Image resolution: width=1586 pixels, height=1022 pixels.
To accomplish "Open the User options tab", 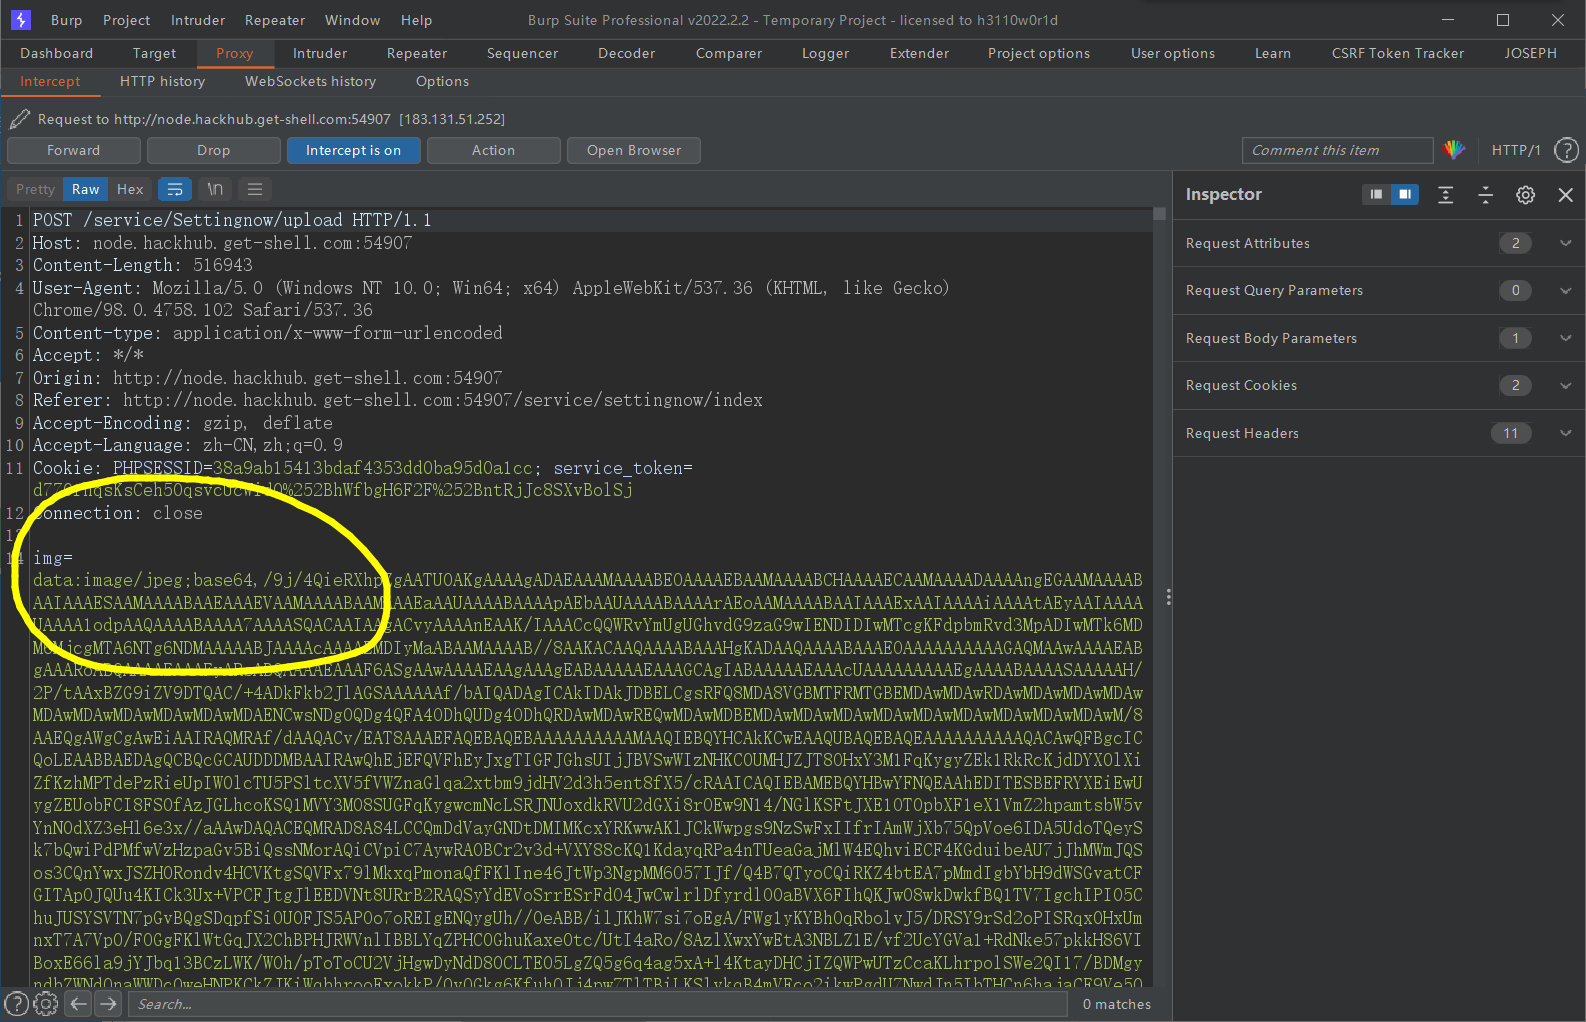I will 1173,53.
